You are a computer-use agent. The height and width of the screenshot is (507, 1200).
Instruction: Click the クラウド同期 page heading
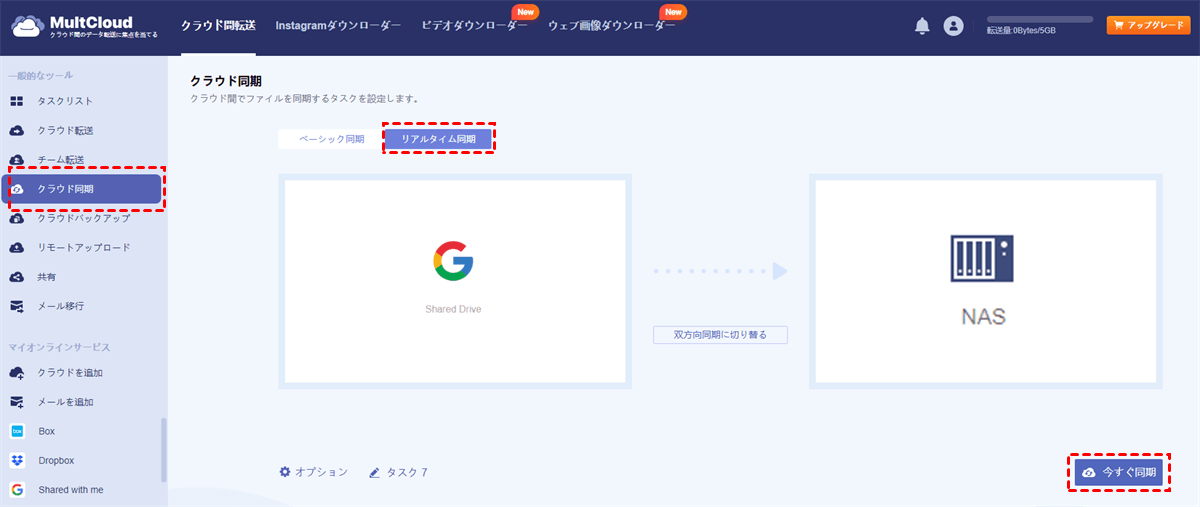[x=226, y=80]
